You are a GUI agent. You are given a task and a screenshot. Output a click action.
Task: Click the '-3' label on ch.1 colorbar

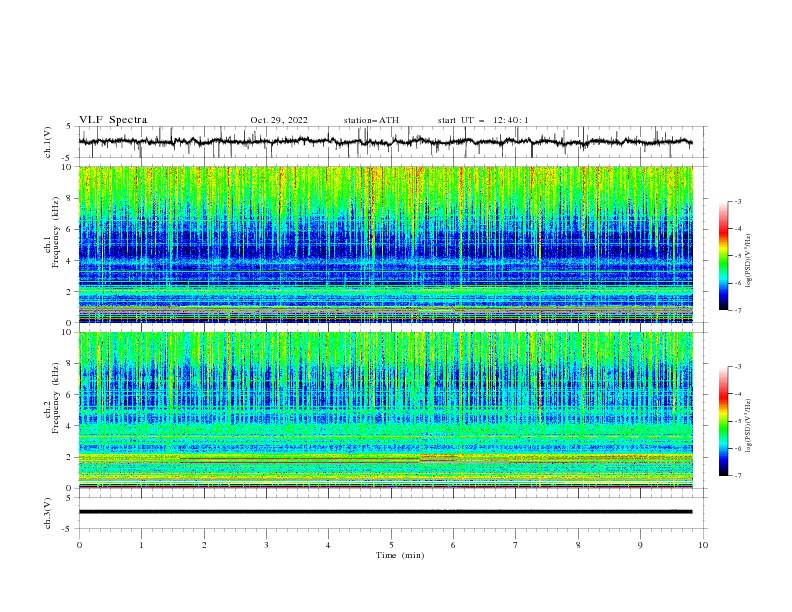(x=737, y=201)
